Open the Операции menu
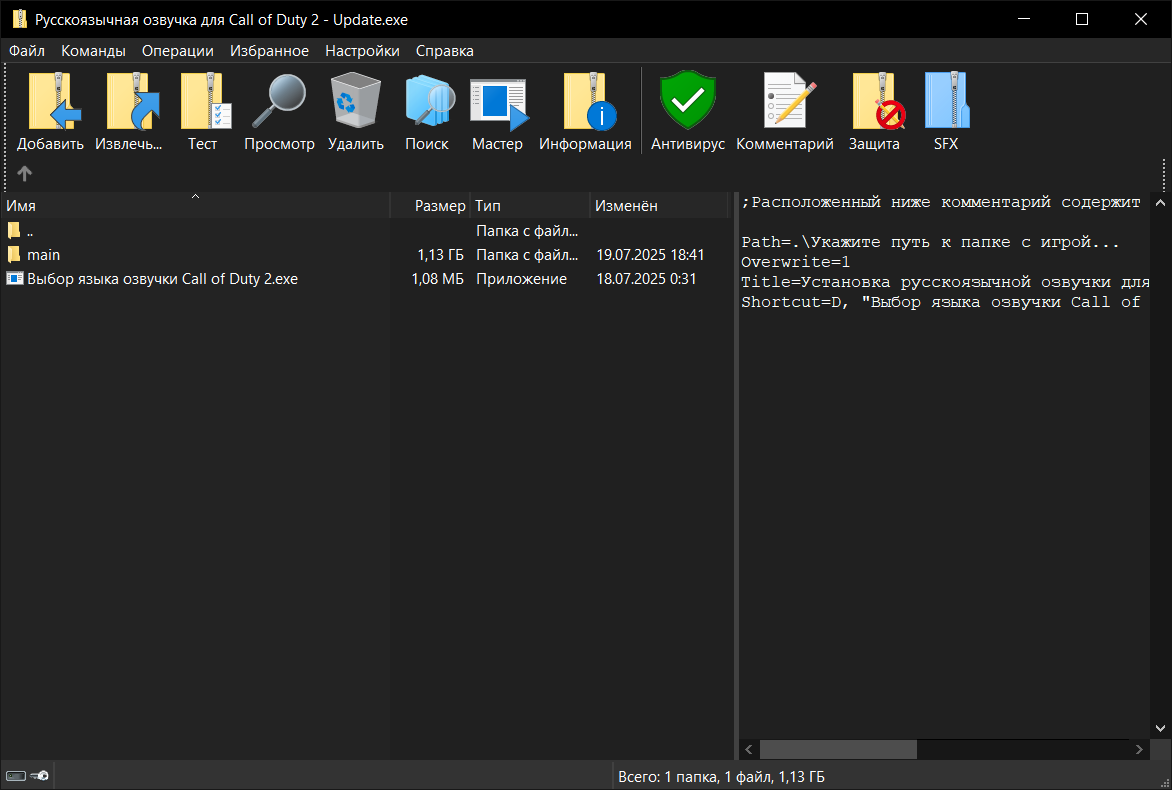This screenshot has height=790, width=1172. 178,51
